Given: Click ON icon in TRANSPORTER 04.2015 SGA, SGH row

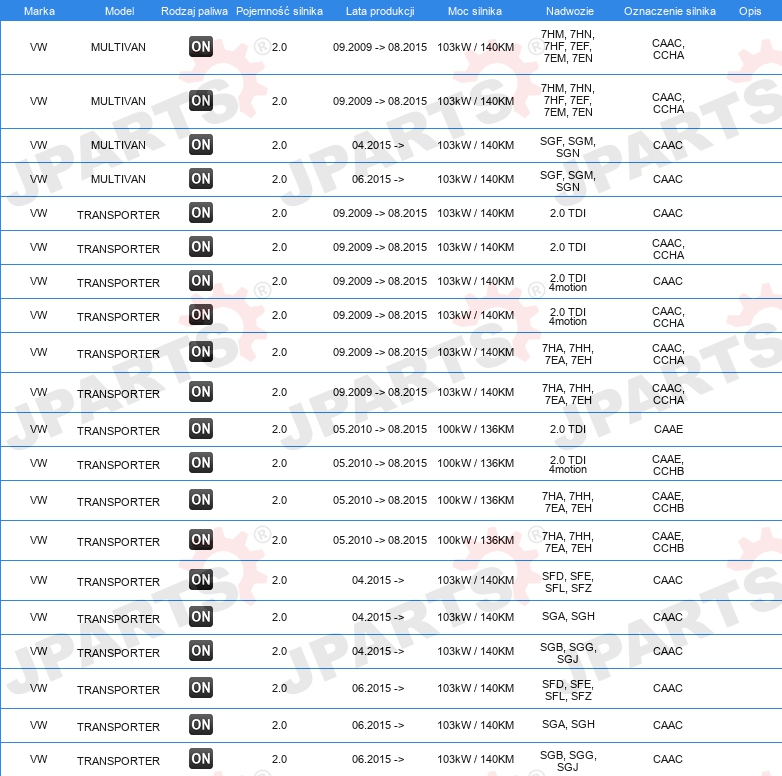Looking at the screenshot, I should tap(201, 616).
